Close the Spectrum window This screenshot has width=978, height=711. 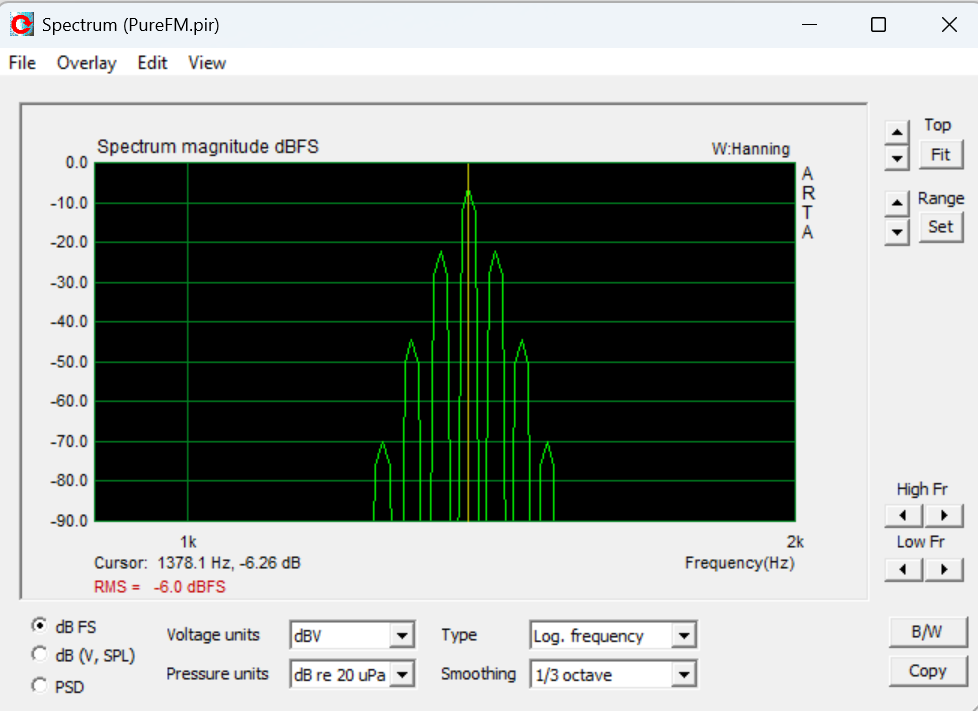[949, 24]
